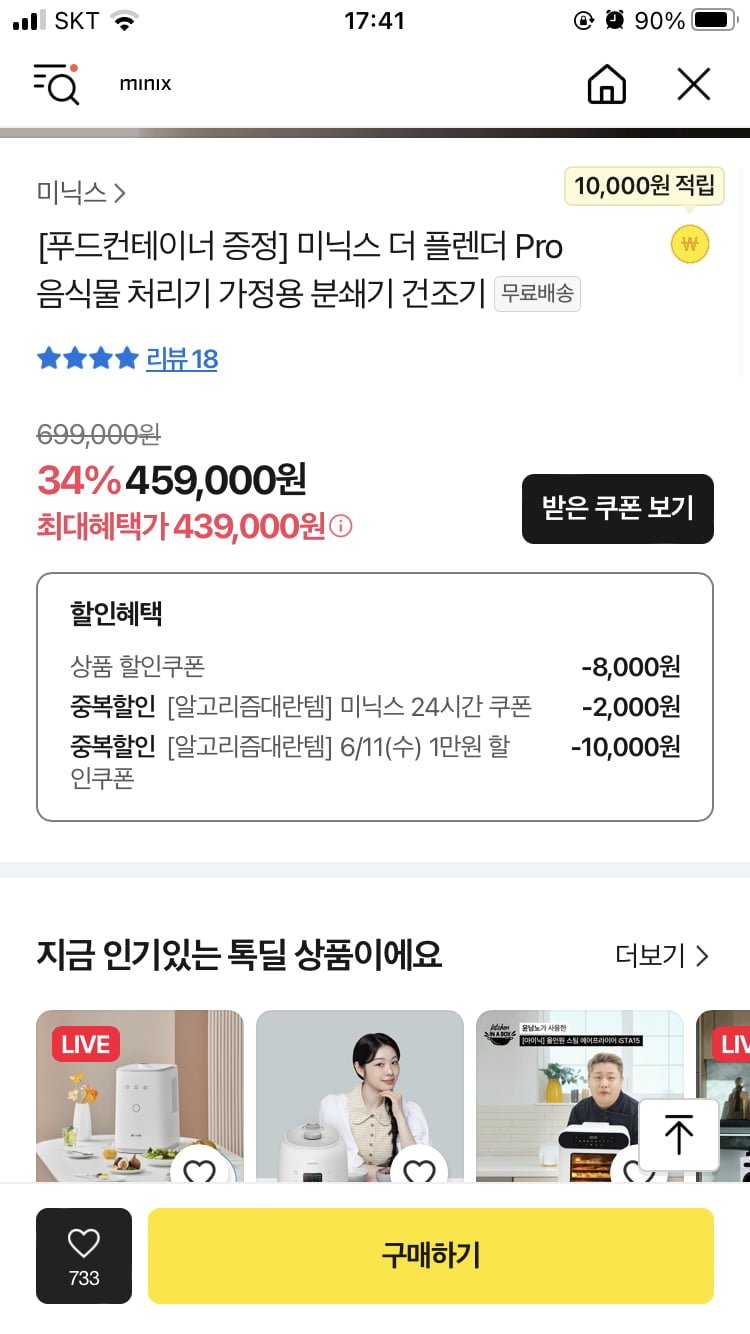Tap the five-star rating icons
This screenshot has height=1334, width=750.
87,359
